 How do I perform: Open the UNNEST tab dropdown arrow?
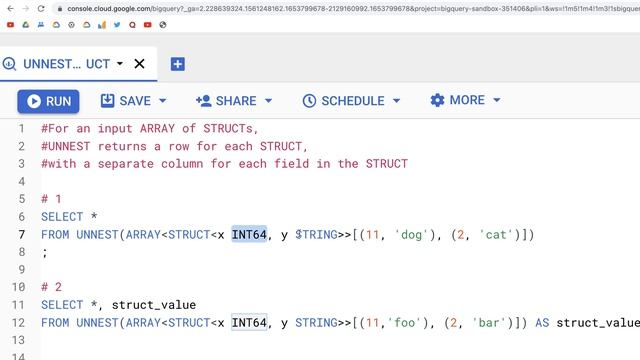120,64
